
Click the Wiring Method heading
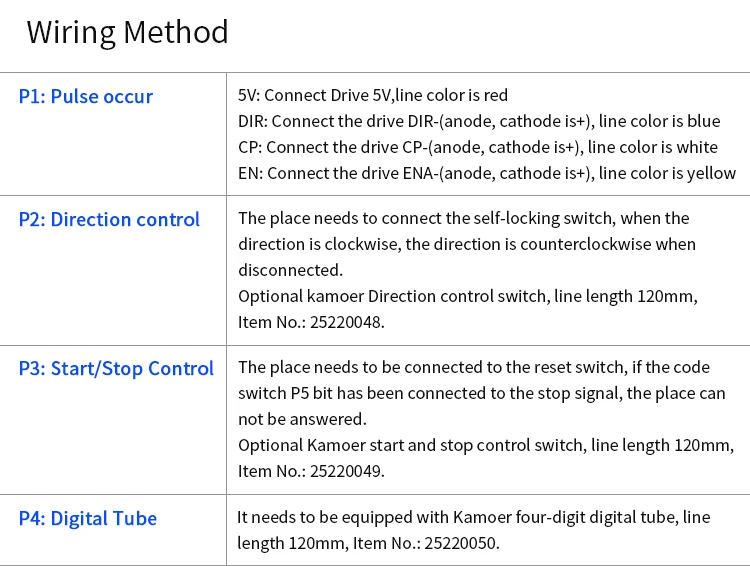[x=127, y=33]
